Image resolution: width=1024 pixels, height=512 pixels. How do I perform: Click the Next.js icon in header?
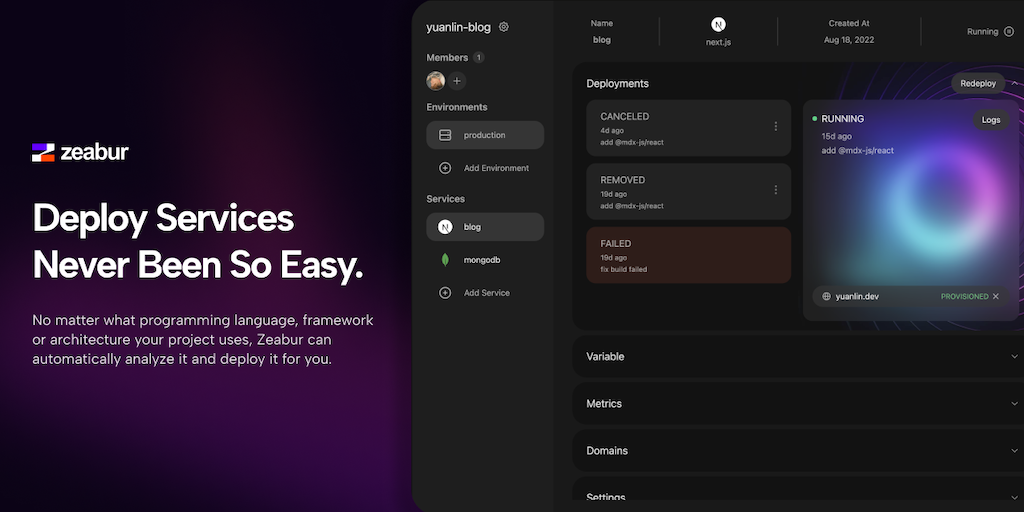click(718, 24)
